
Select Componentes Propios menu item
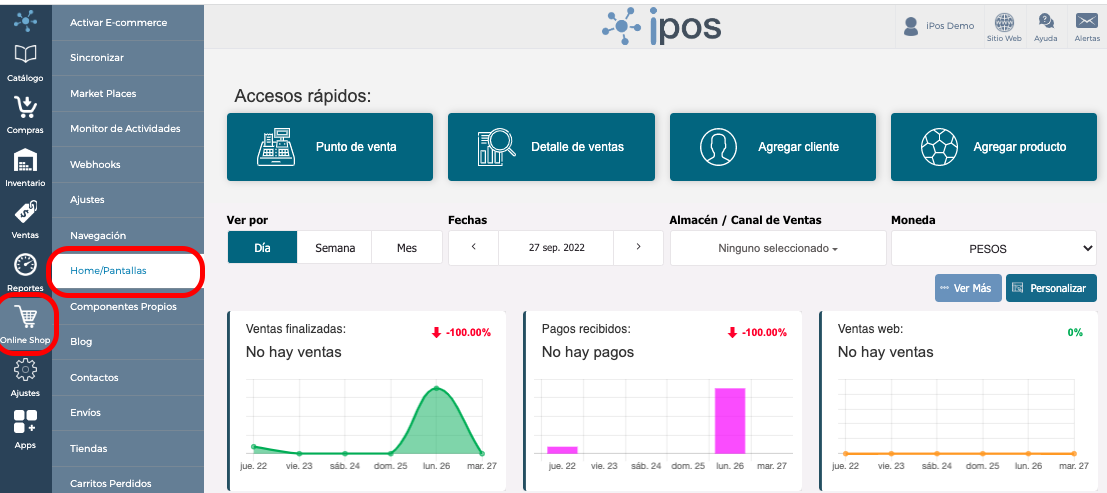pos(128,307)
